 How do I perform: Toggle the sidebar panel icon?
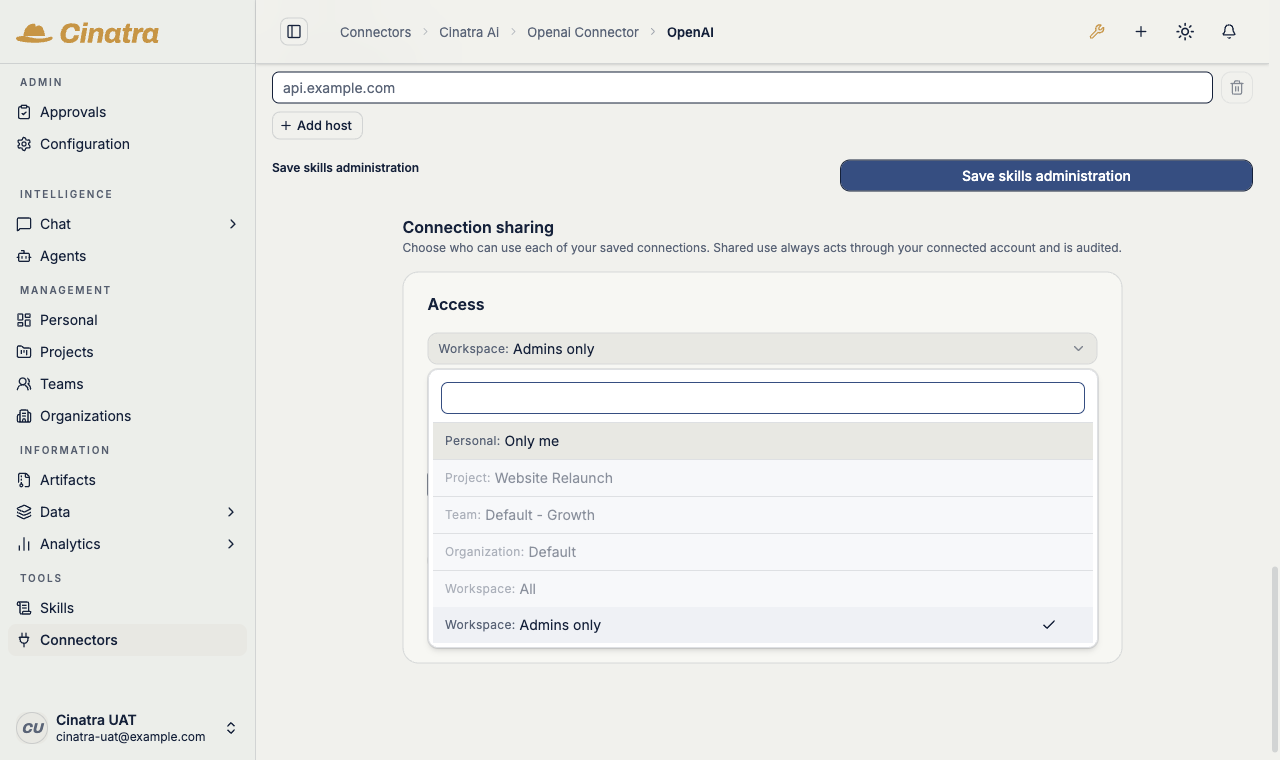click(x=294, y=32)
